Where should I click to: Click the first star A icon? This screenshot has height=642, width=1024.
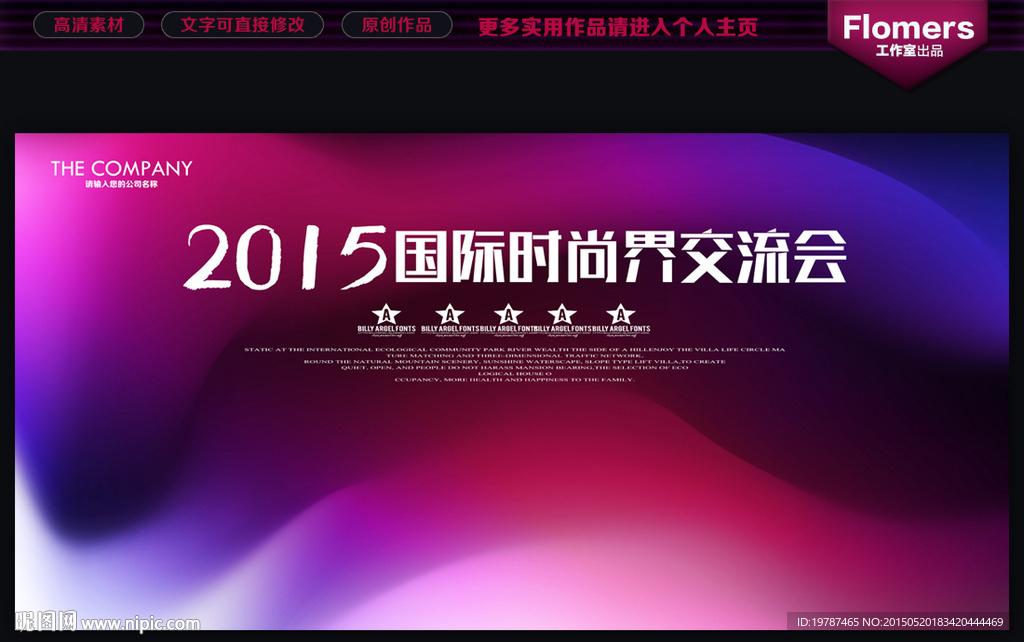point(386,314)
